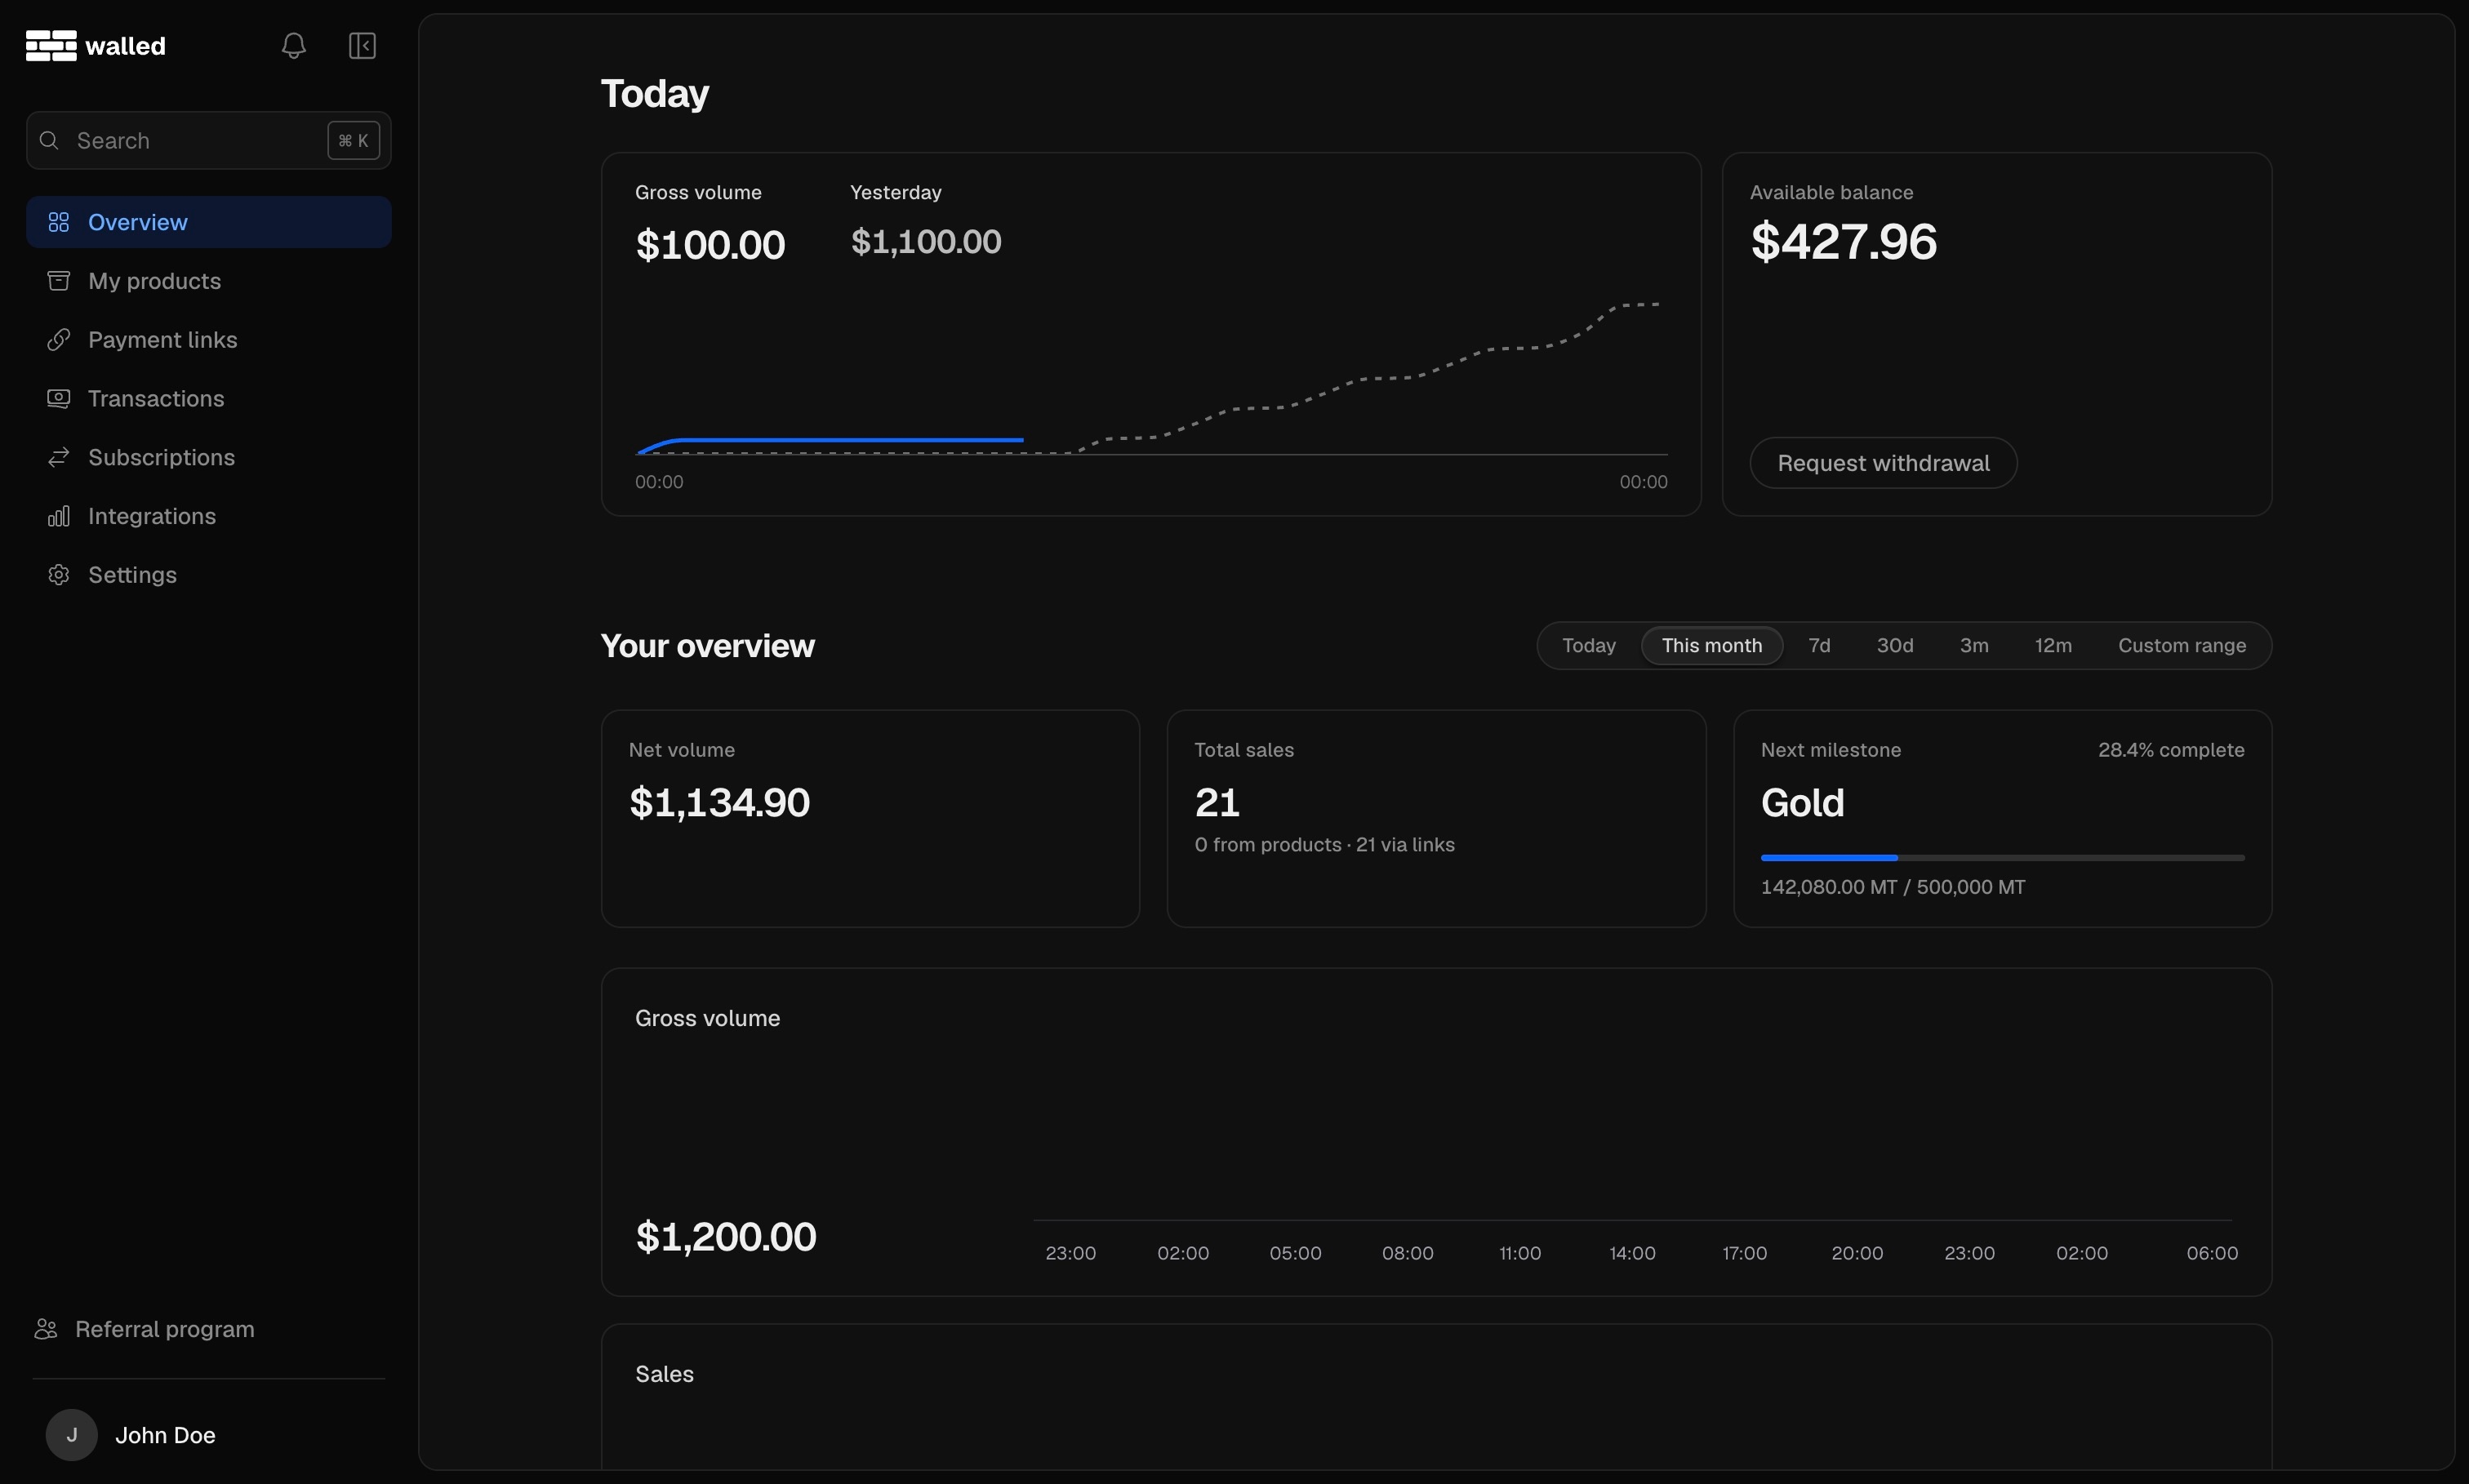The image size is (2469, 1484).
Task: Click the walled brick logo icon
Action: click(x=51, y=46)
